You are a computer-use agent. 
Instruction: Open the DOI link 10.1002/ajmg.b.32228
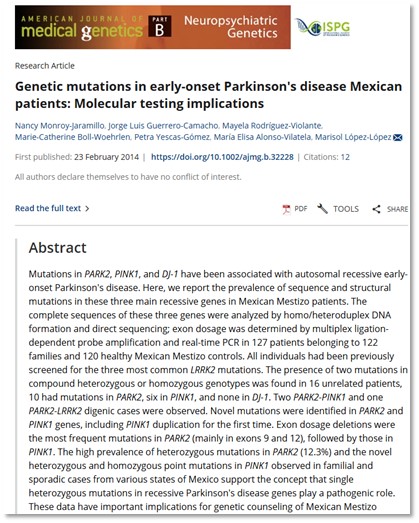coord(222,157)
